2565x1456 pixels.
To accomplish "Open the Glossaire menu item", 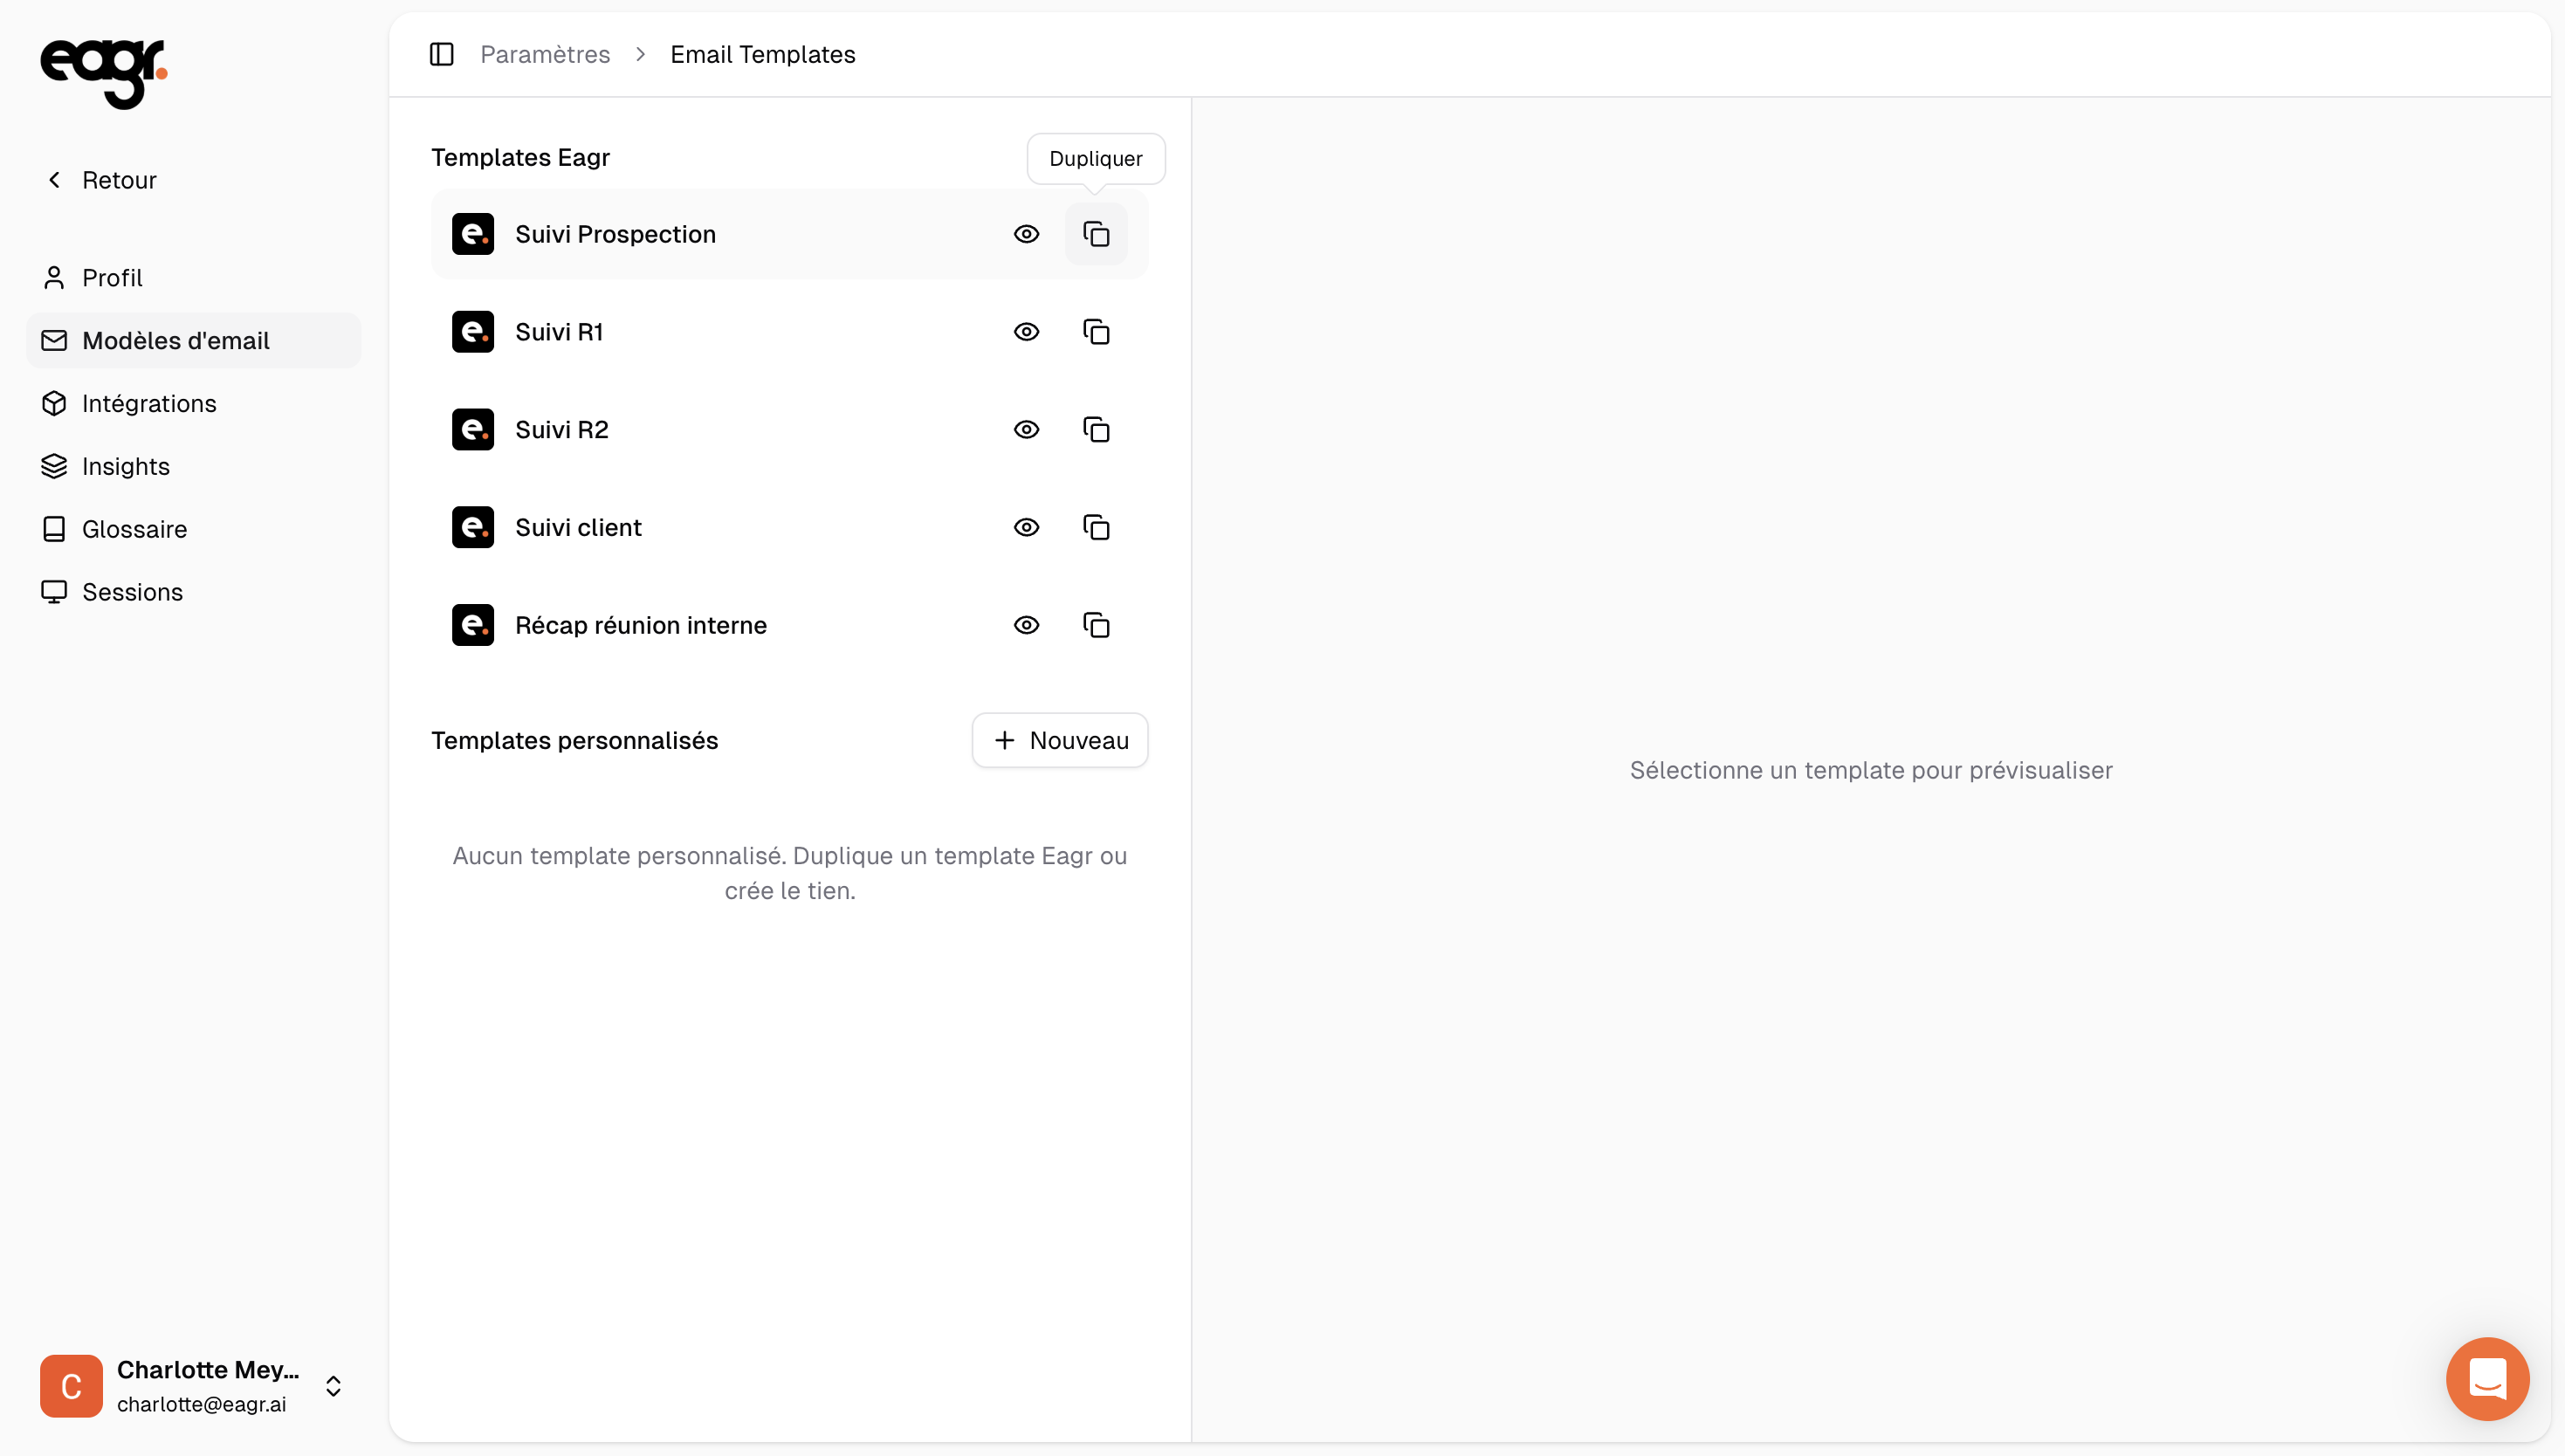I will [x=134, y=529].
